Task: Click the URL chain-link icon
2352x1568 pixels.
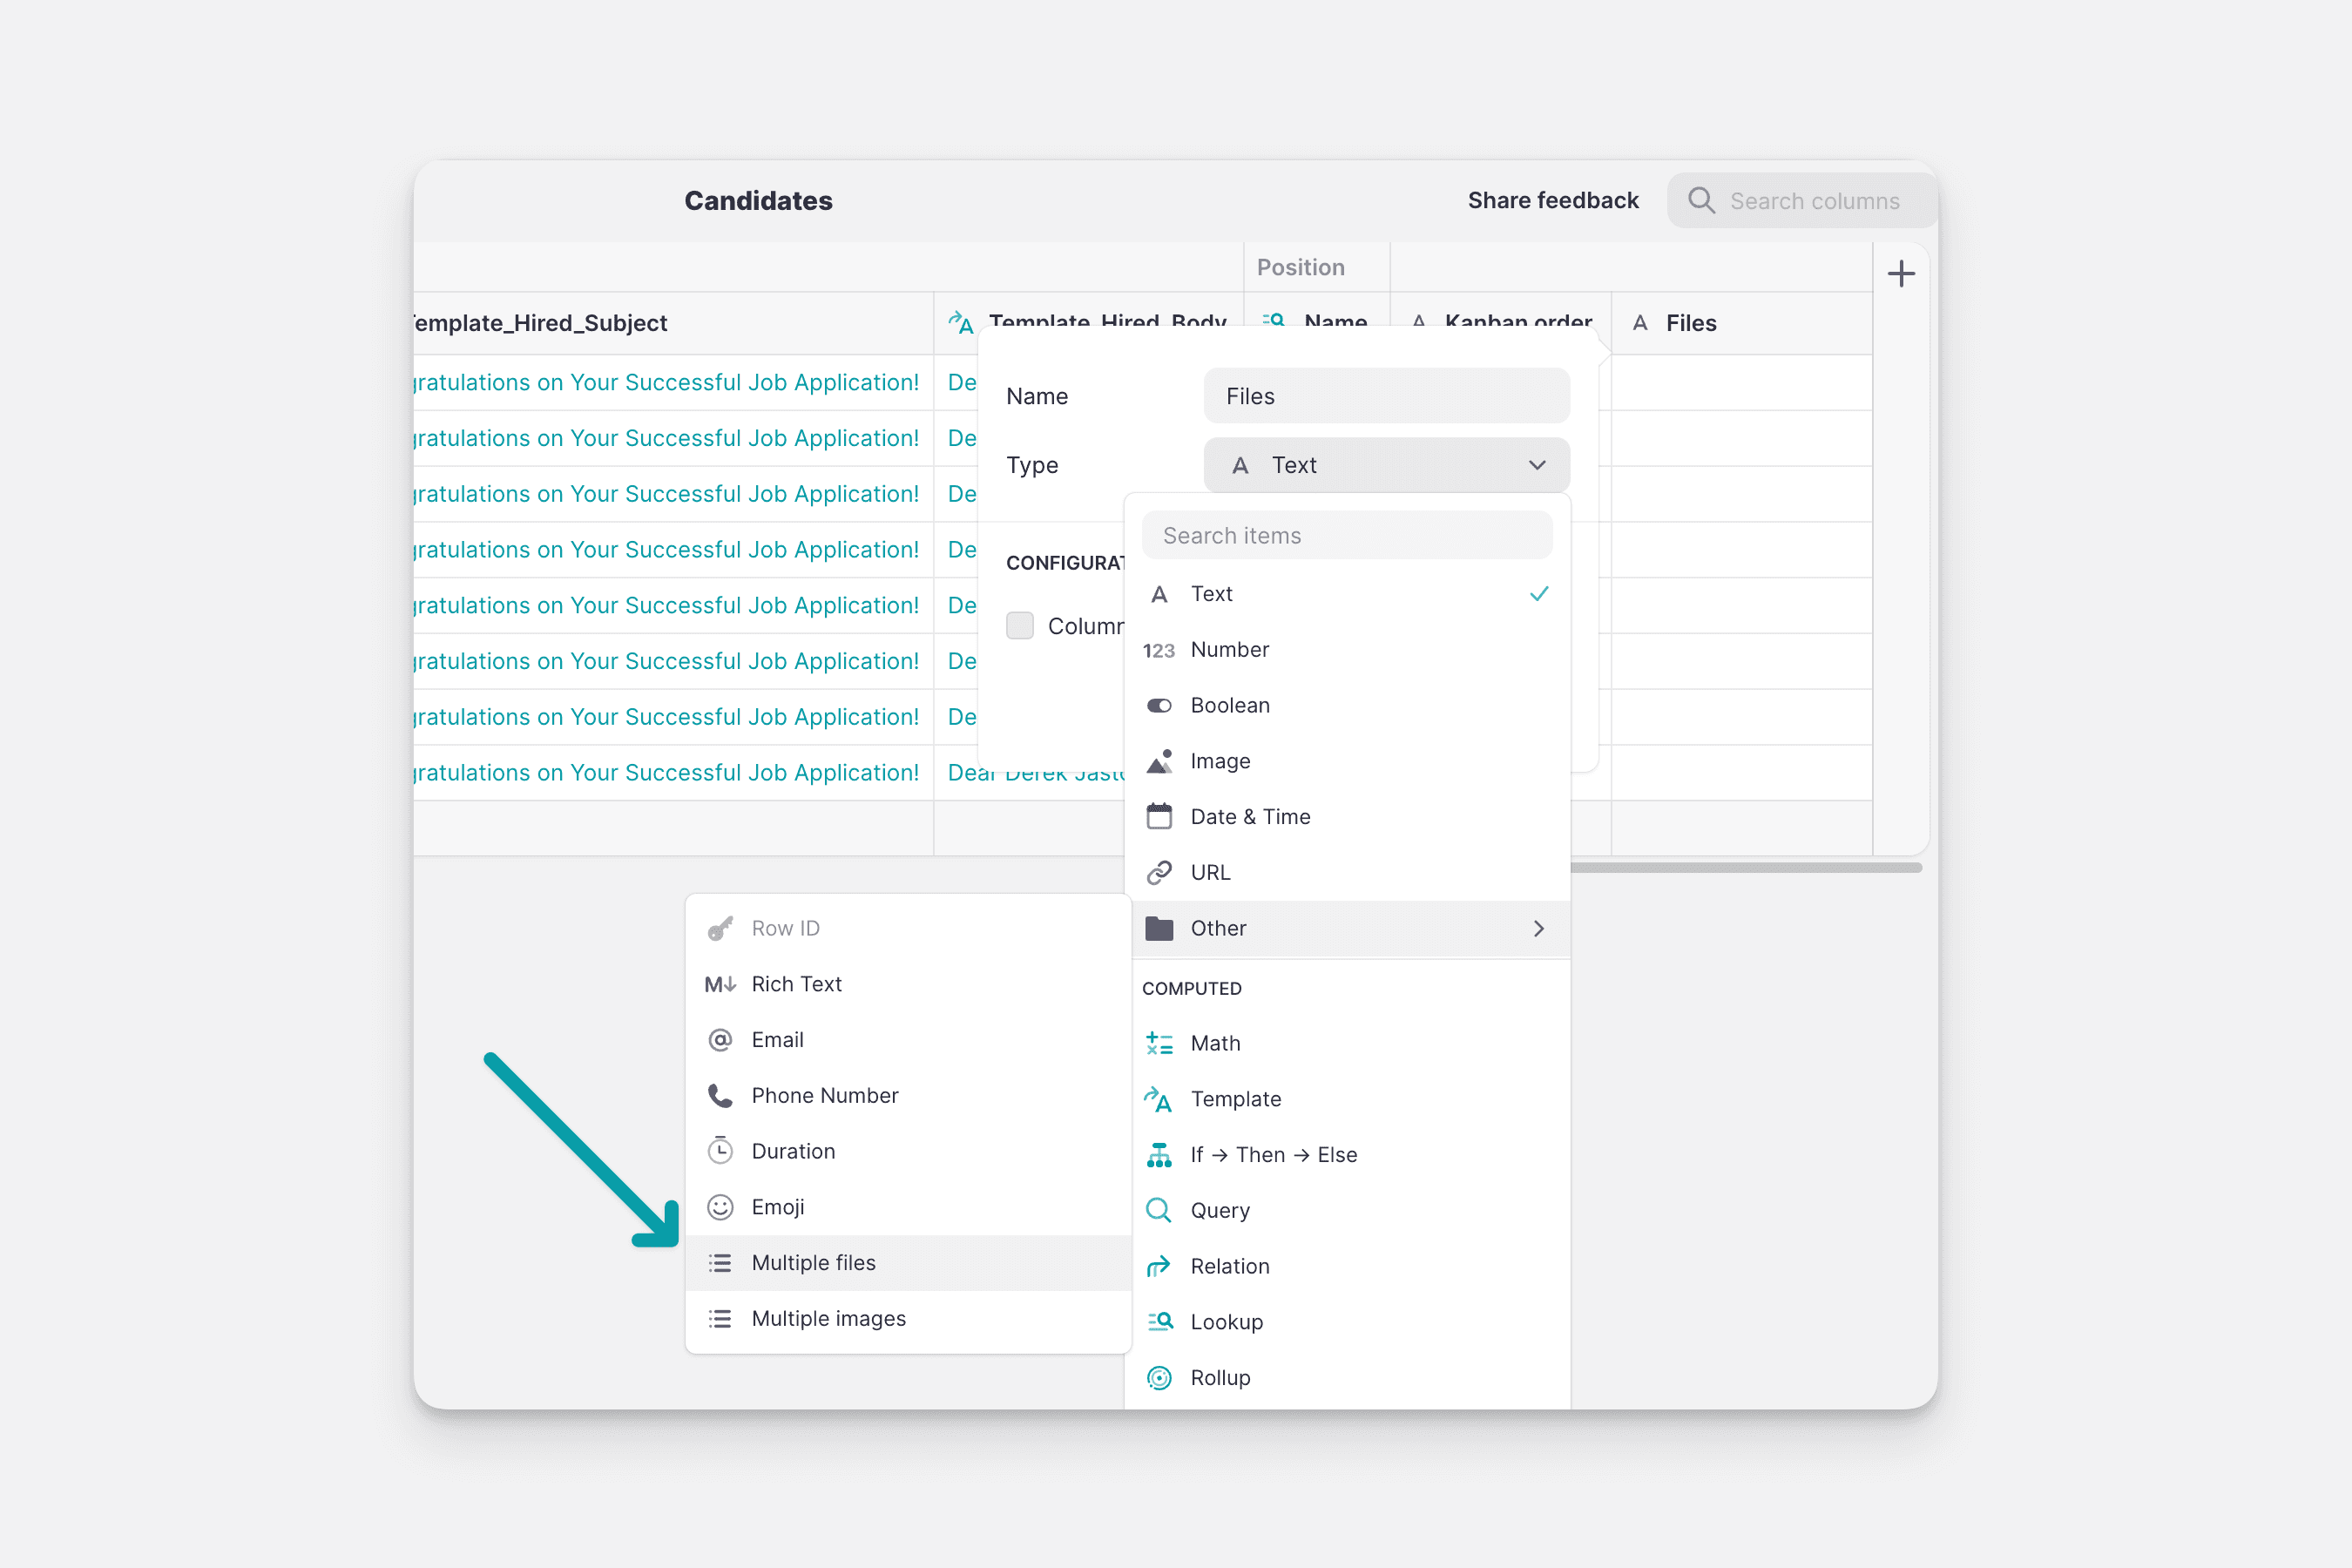Action: click(1158, 873)
